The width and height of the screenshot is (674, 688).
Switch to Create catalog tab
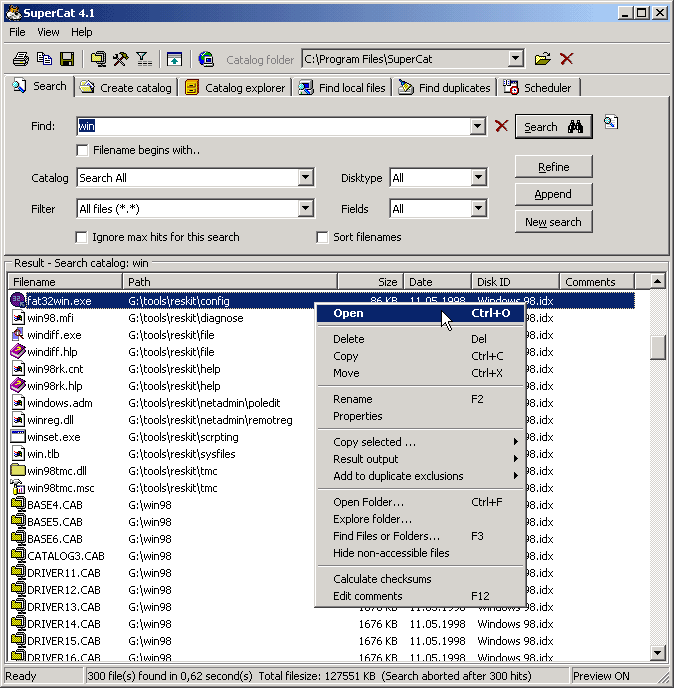126,87
